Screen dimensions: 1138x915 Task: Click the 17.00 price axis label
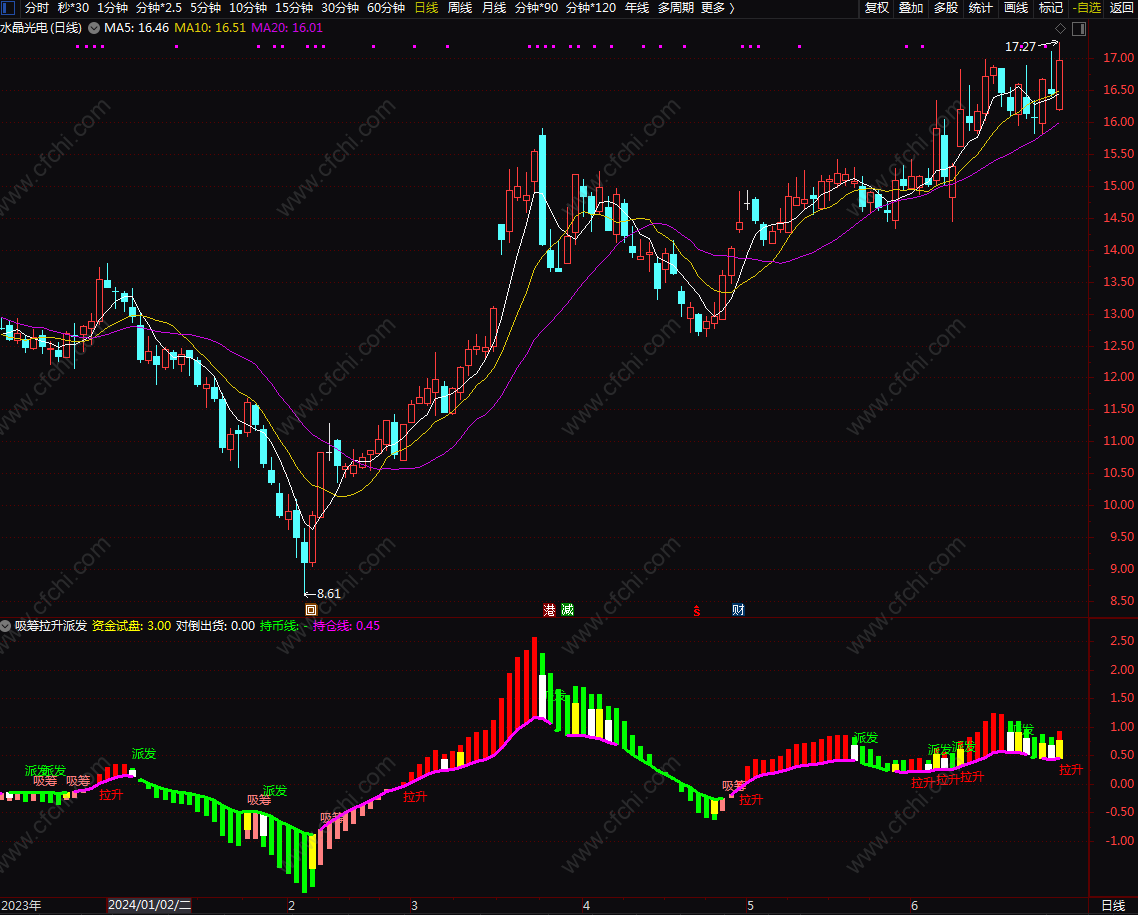pos(1118,58)
